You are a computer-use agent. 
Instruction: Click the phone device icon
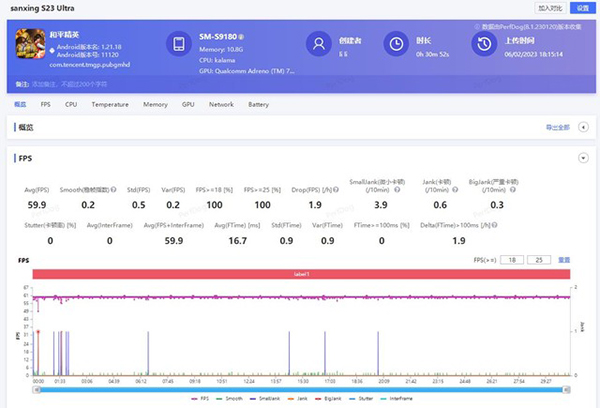pyautogui.click(x=179, y=44)
